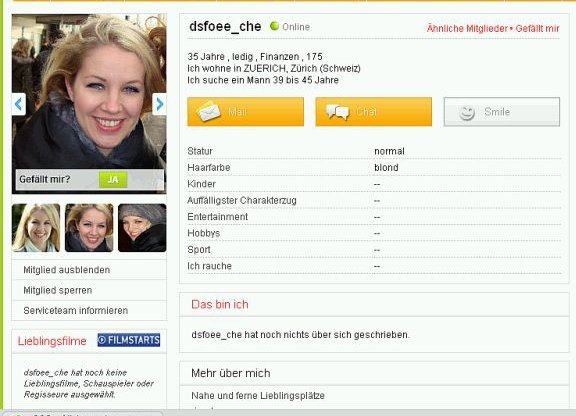Open the first blonde portrait thumbnail

coord(36,228)
